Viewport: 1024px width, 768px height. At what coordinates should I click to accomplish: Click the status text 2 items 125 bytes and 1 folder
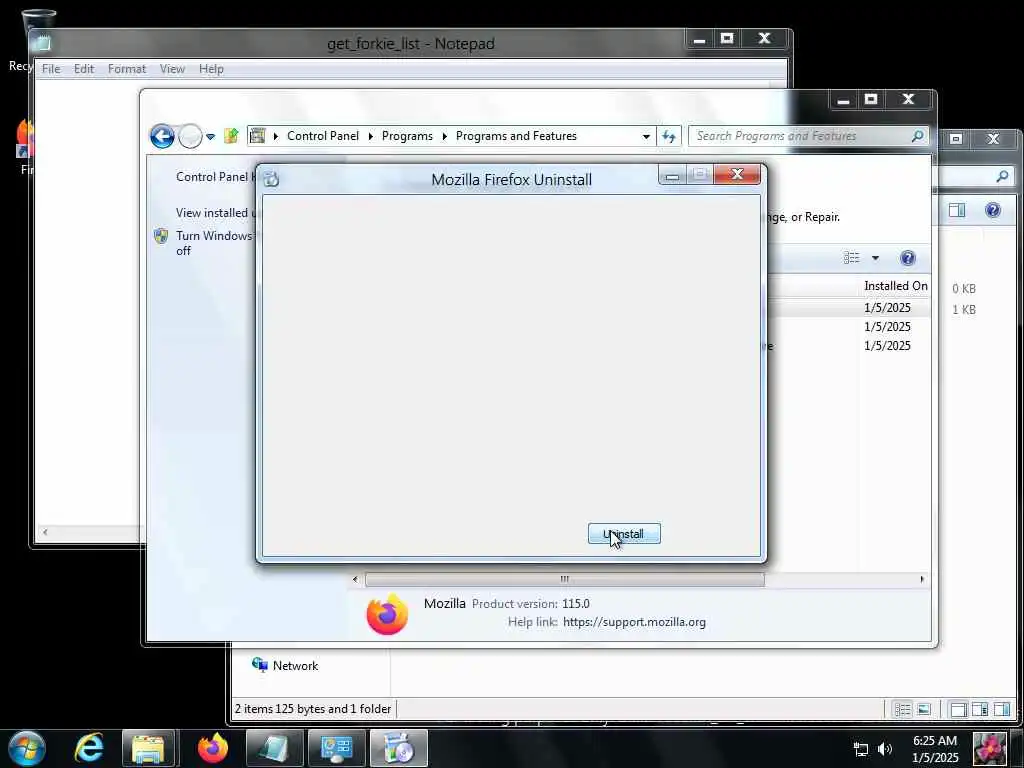point(313,709)
